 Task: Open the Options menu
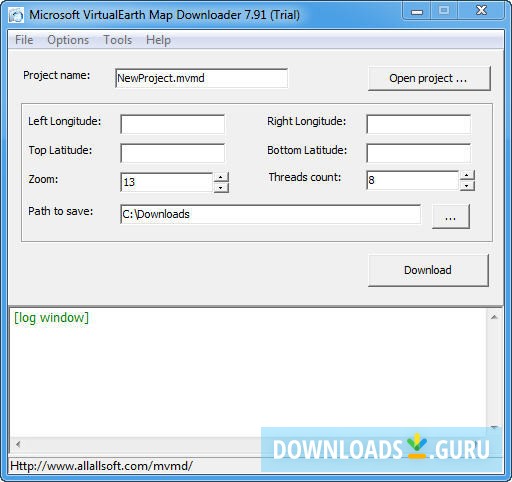[x=68, y=40]
